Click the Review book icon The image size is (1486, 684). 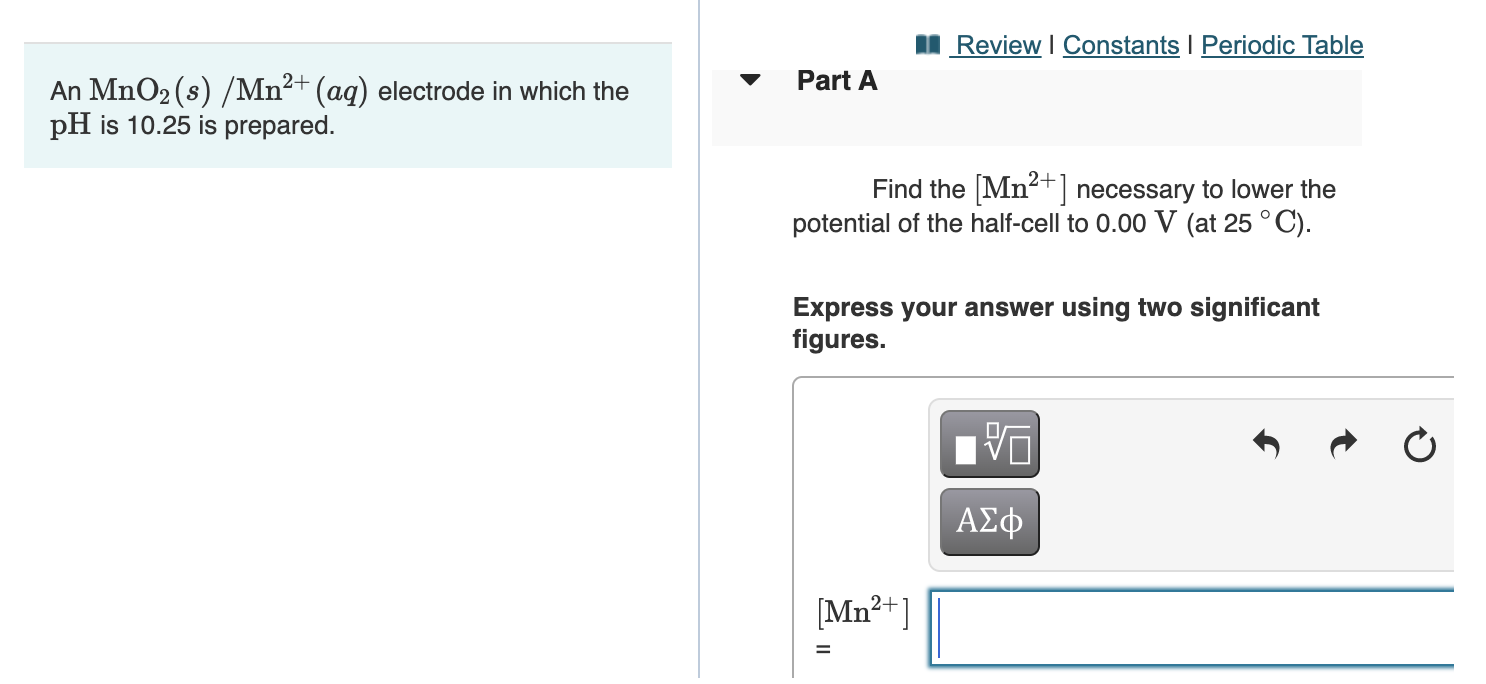coord(930,44)
